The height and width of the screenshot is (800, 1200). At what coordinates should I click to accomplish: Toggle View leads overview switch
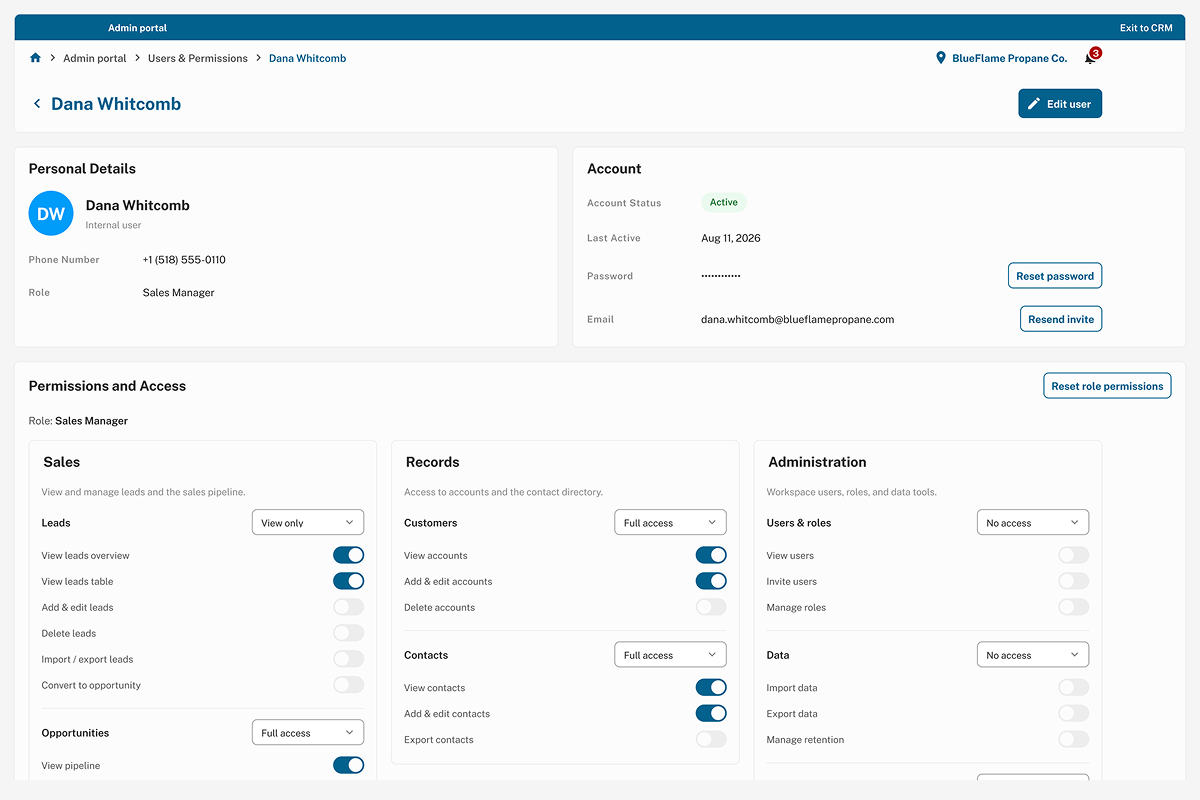(x=349, y=555)
